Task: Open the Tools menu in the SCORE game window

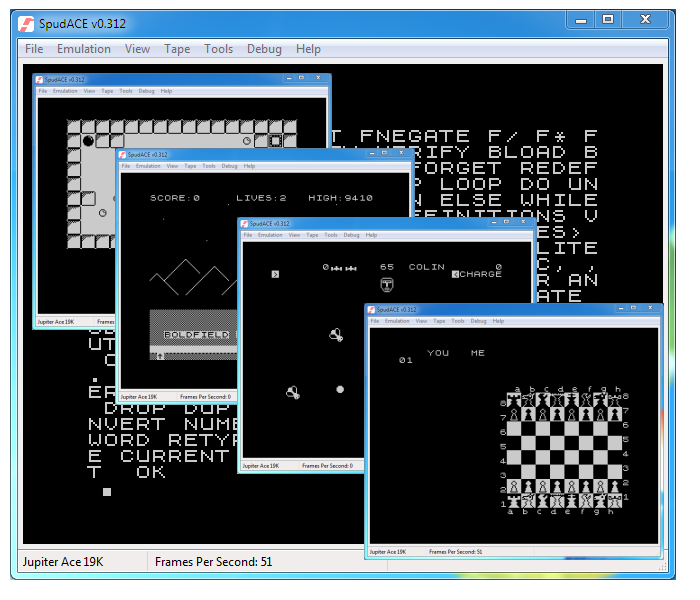Action: click(209, 166)
